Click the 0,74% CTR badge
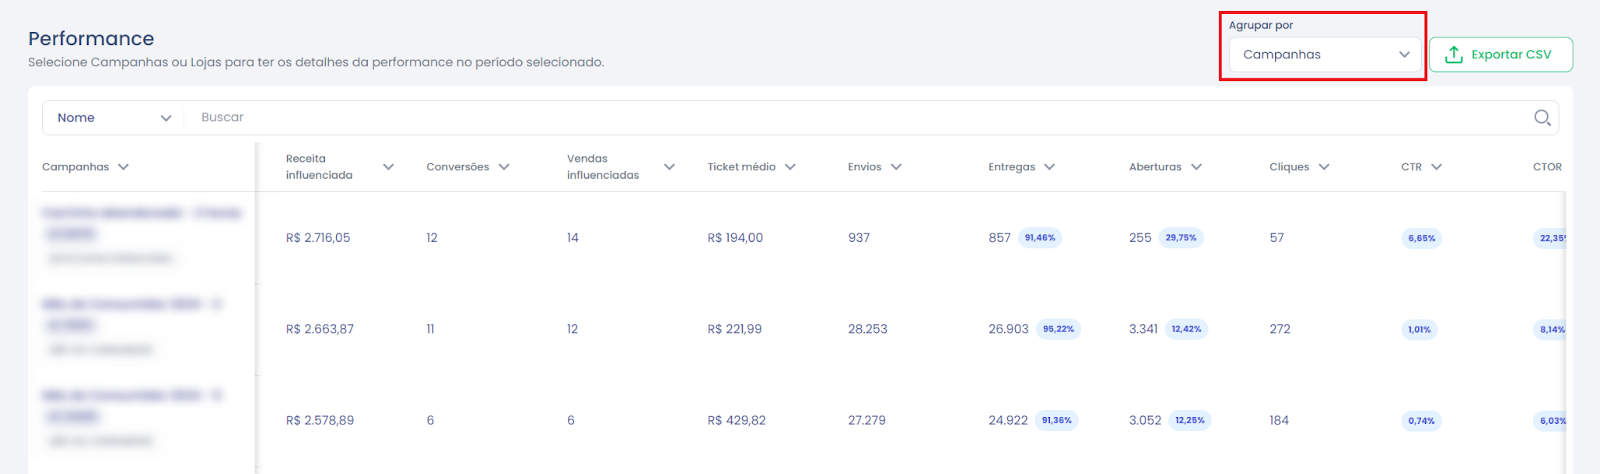 (1422, 420)
